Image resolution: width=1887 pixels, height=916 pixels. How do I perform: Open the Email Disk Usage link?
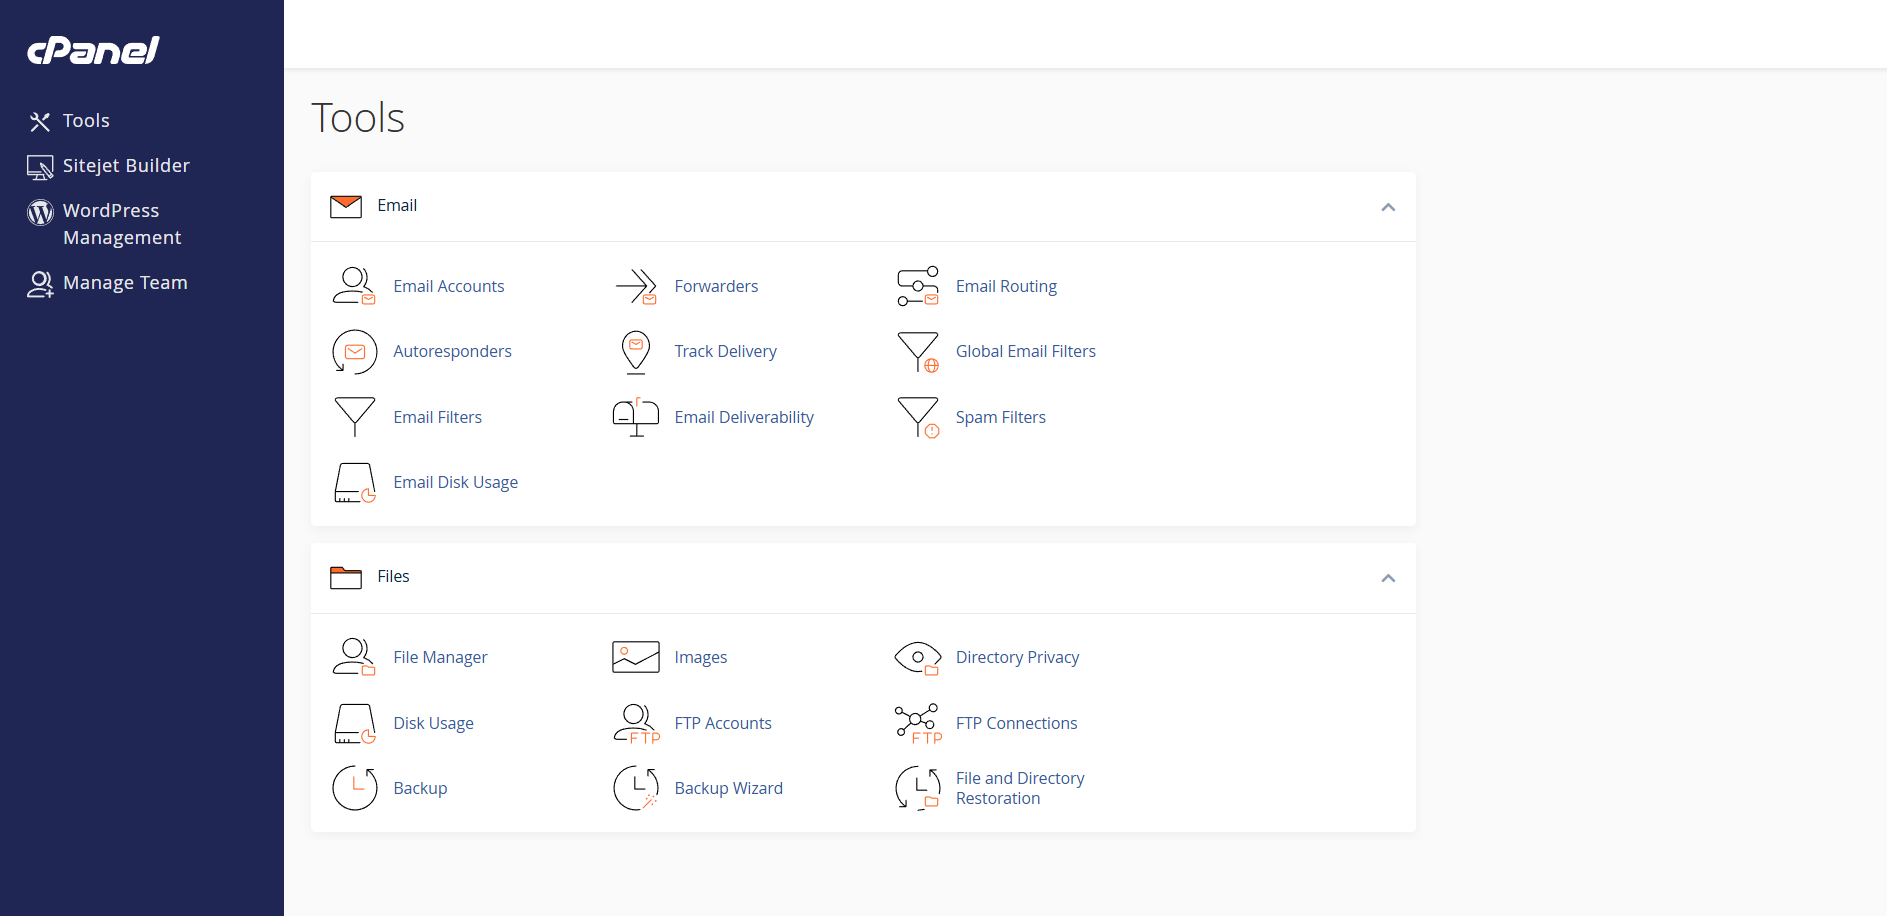[455, 482]
